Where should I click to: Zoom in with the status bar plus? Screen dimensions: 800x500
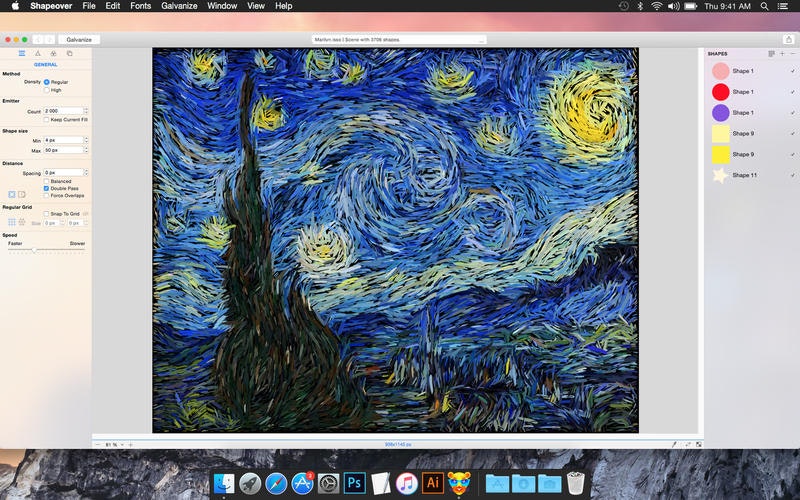click(x=131, y=445)
